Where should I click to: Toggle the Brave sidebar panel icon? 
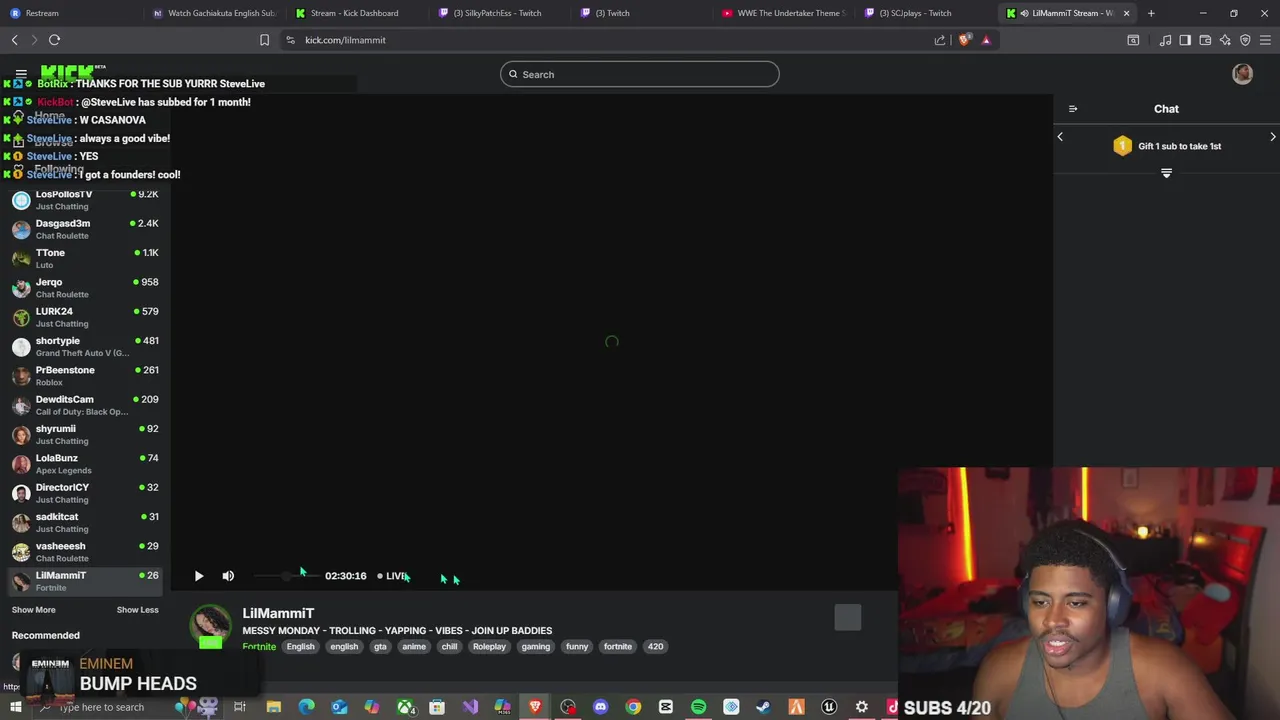pos(1185,40)
